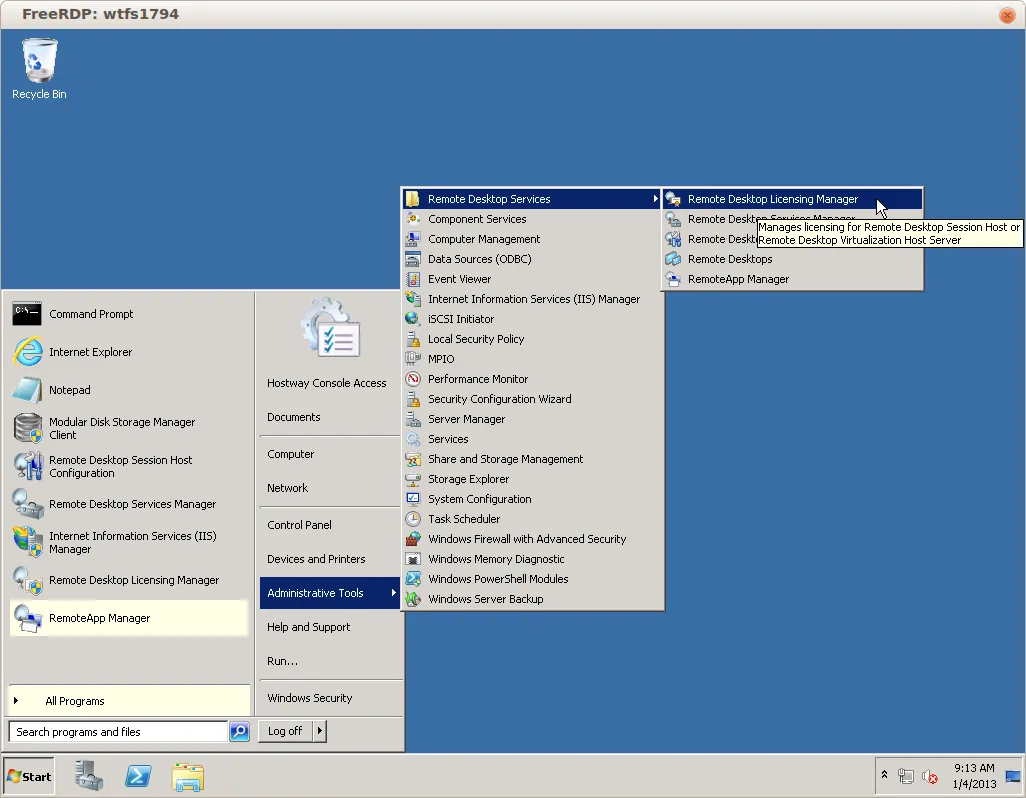The width and height of the screenshot is (1026, 798).
Task: Click the Server Manager taskbar icon
Action: tap(89, 776)
